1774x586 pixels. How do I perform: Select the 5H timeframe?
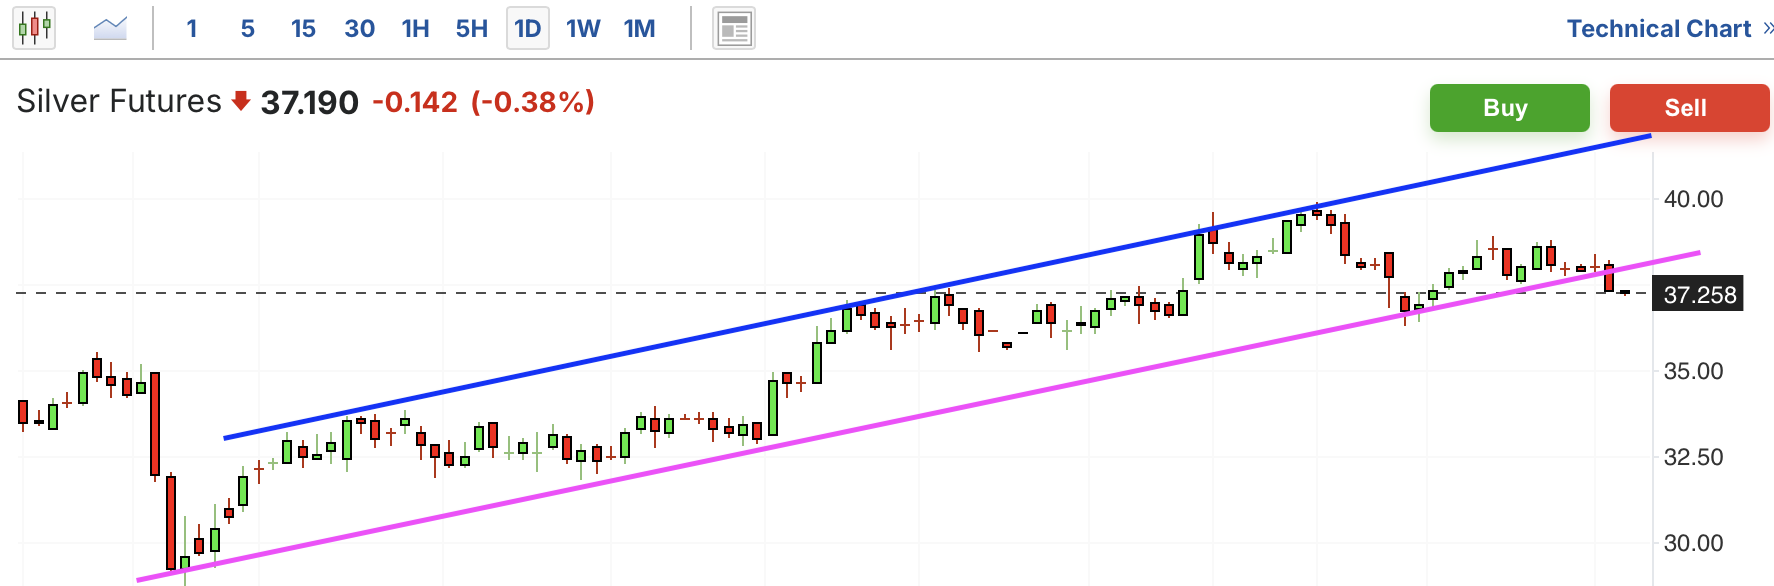click(472, 28)
